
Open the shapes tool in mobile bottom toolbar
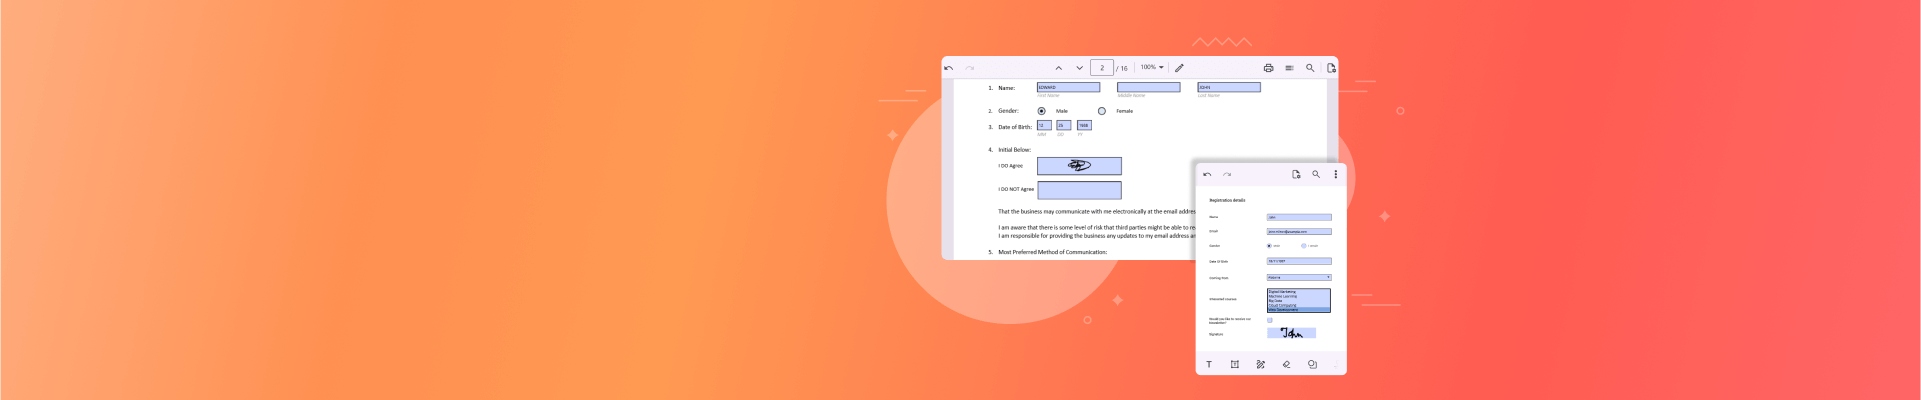(x=1312, y=365)
